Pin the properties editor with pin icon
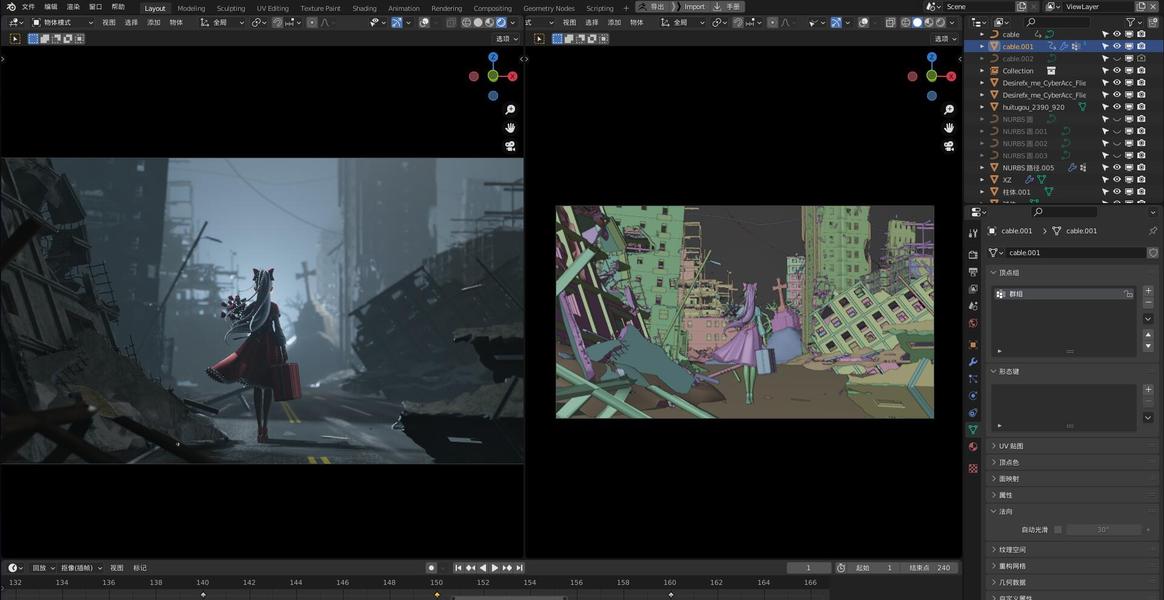Image resolution: width=1164 pixels, height=600 pixels. [x=1153, y=231]
